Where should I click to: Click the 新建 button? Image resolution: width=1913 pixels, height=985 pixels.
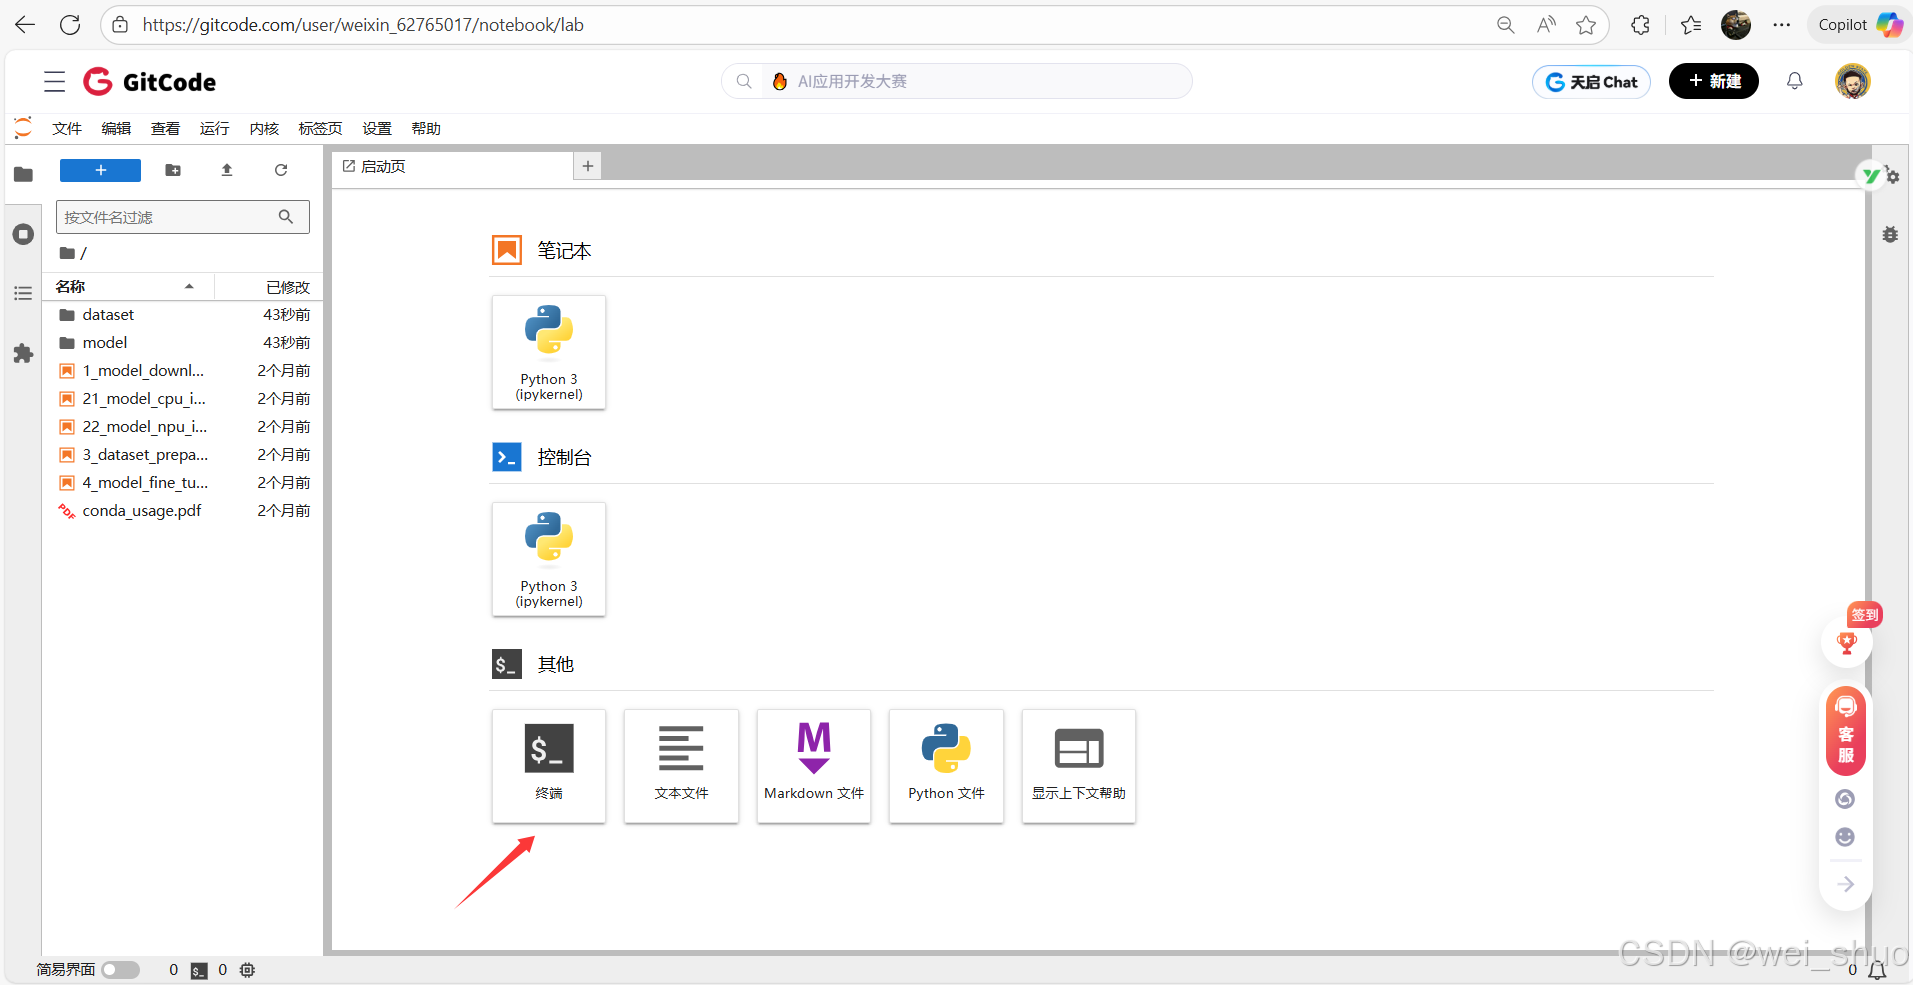click(x=1714, y=81)
